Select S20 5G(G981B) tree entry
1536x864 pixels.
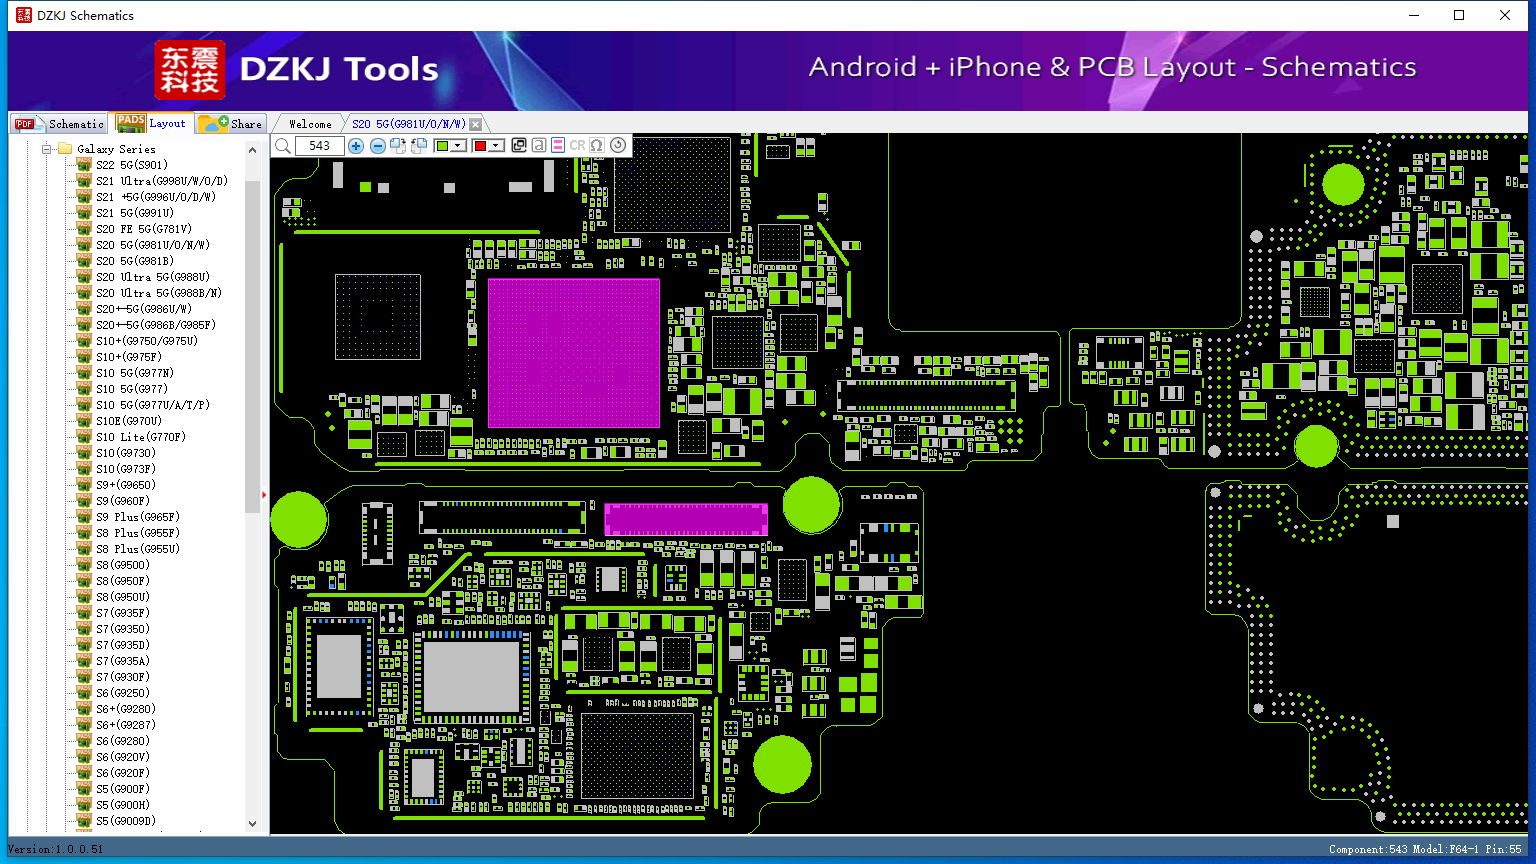click(x=135, y=261)
